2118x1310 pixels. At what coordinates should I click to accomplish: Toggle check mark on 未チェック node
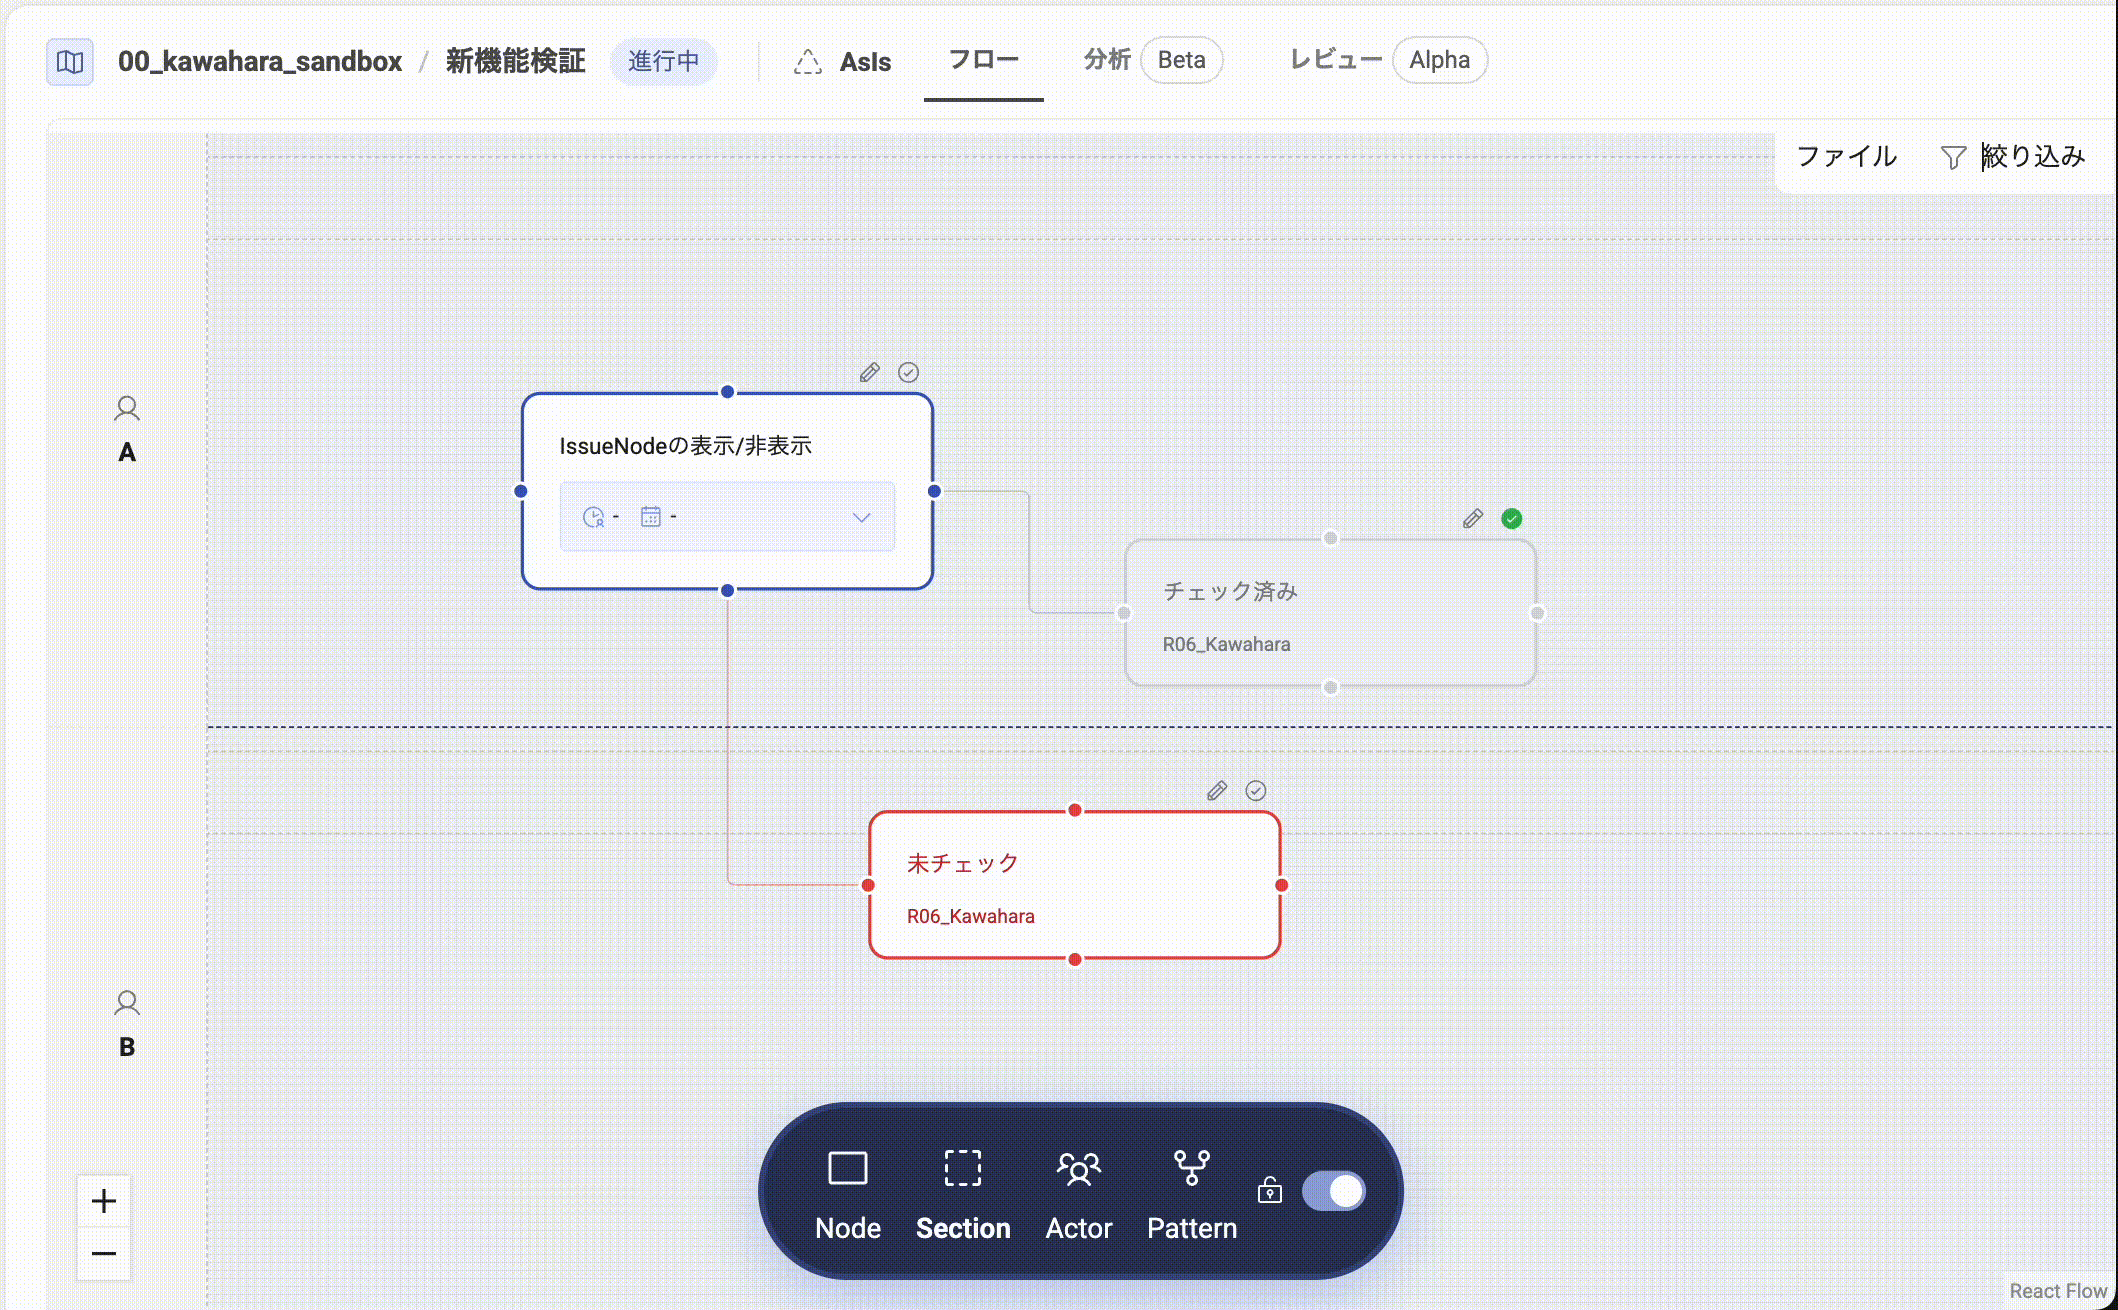point(1256,791)
